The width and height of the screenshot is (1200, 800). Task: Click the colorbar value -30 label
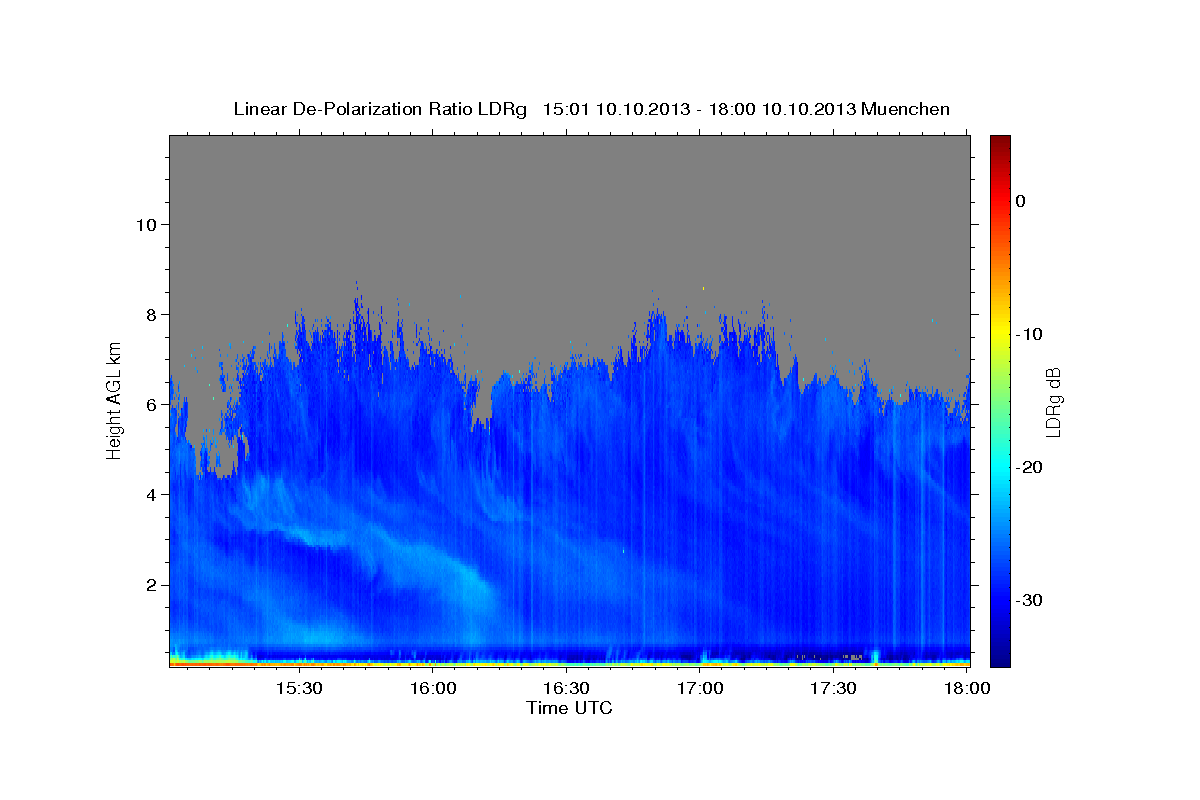pos(1030,600)
